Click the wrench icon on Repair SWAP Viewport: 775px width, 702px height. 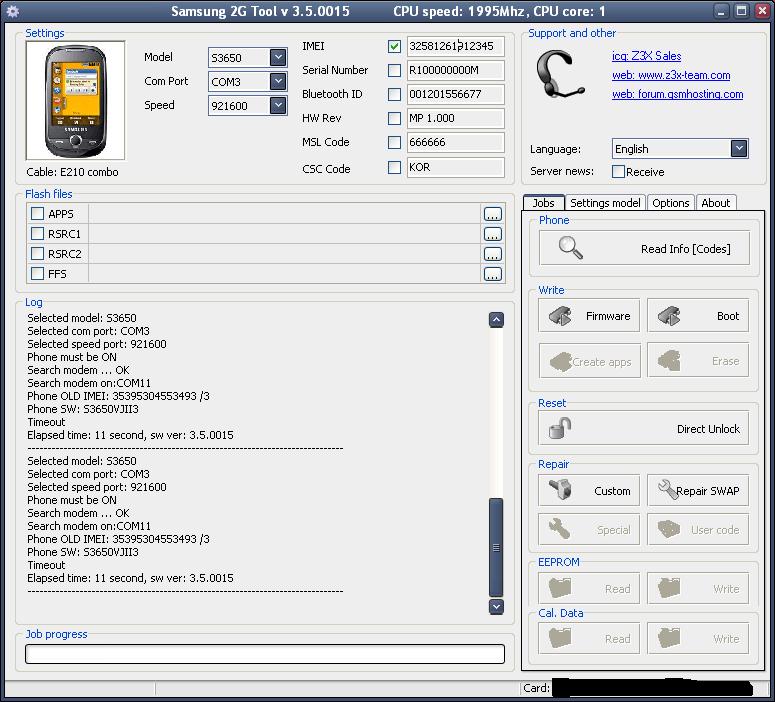coord(668,489)
